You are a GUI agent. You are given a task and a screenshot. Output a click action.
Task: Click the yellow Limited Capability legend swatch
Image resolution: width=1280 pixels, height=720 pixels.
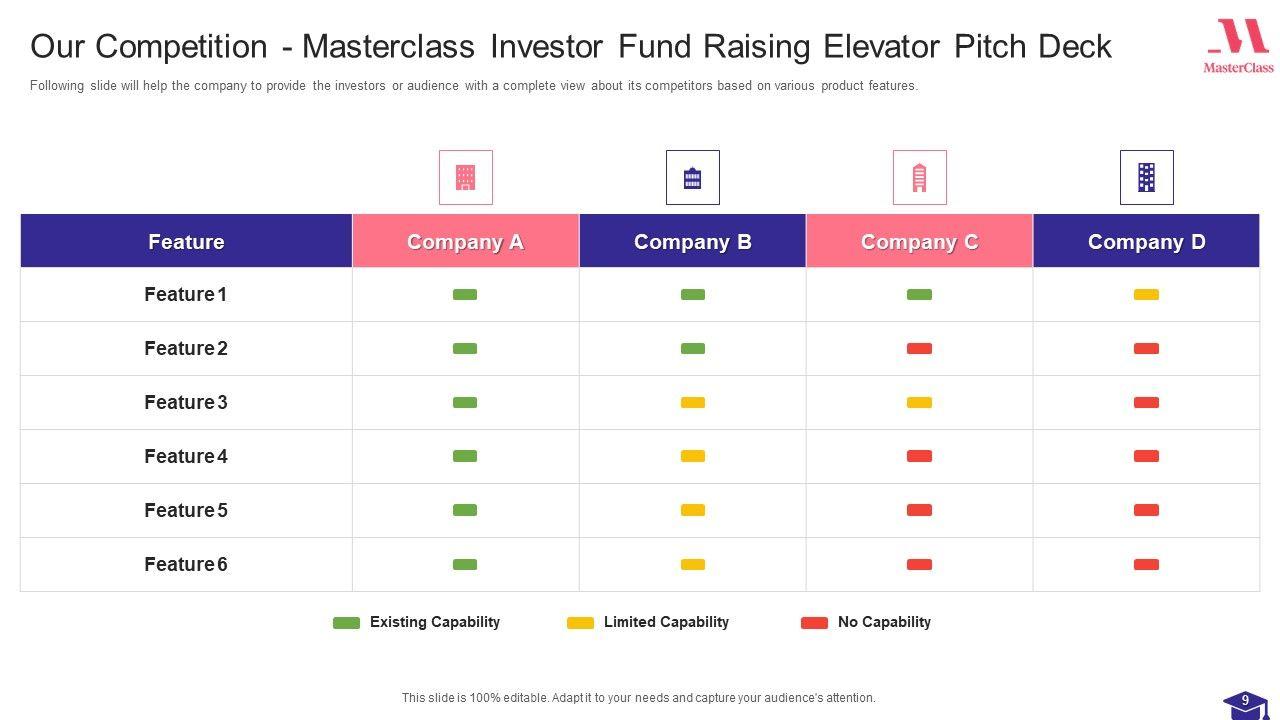pyautogui.click(x=580, y=623)
